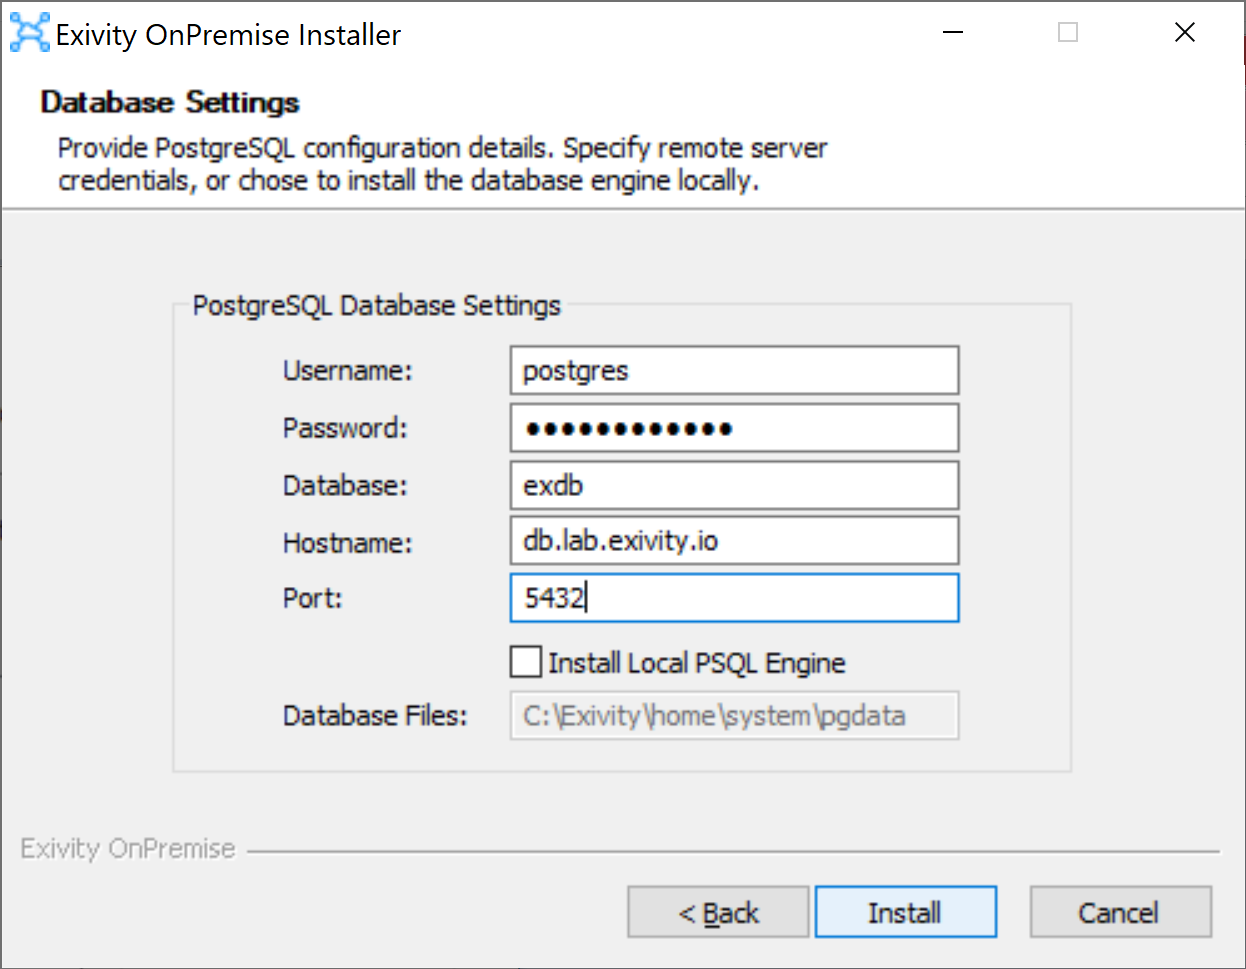Screen dimensions: 1246x969
Task: Click the Port: label
Action: [x=313, y=598]
